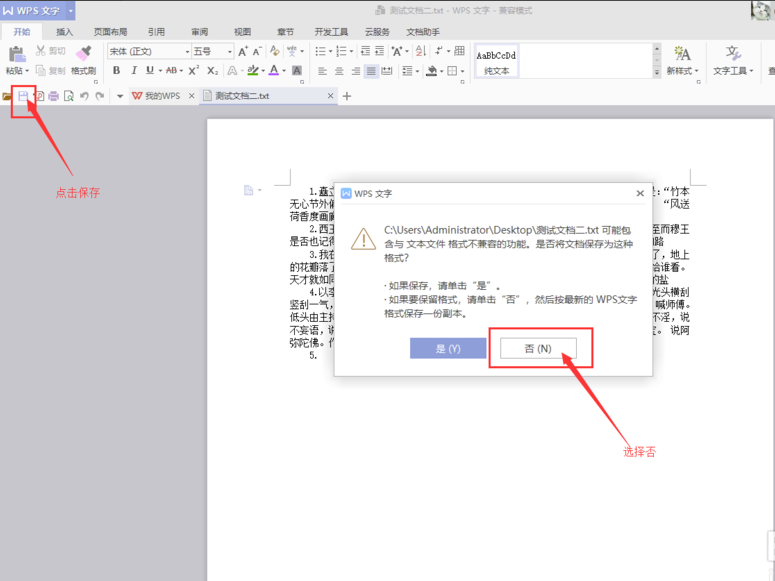The width and height of the screenshot is (775, 581).
Task: Open the New Style (新样式) icon
Action: coord(682,55)
